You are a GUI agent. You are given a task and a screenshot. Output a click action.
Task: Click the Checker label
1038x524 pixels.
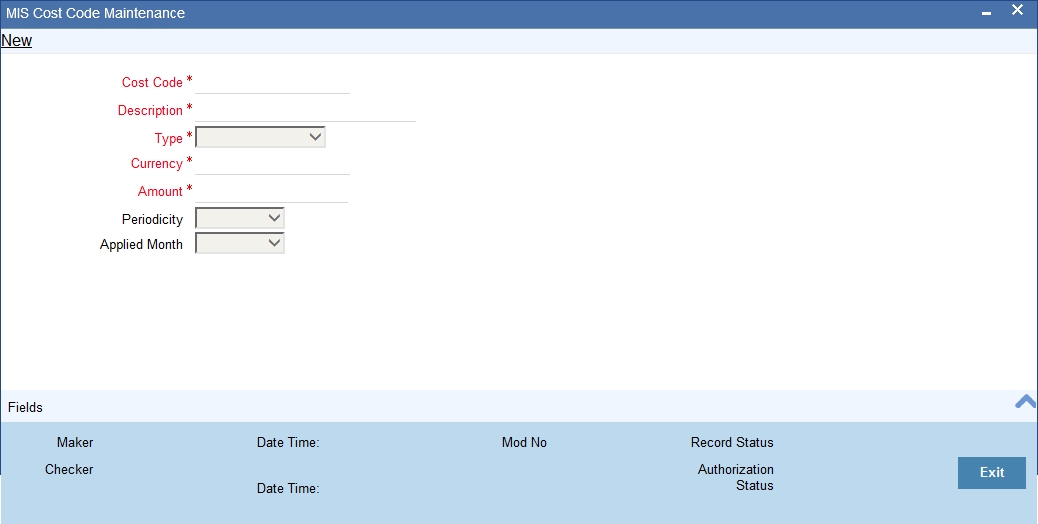tap(69, 470)
